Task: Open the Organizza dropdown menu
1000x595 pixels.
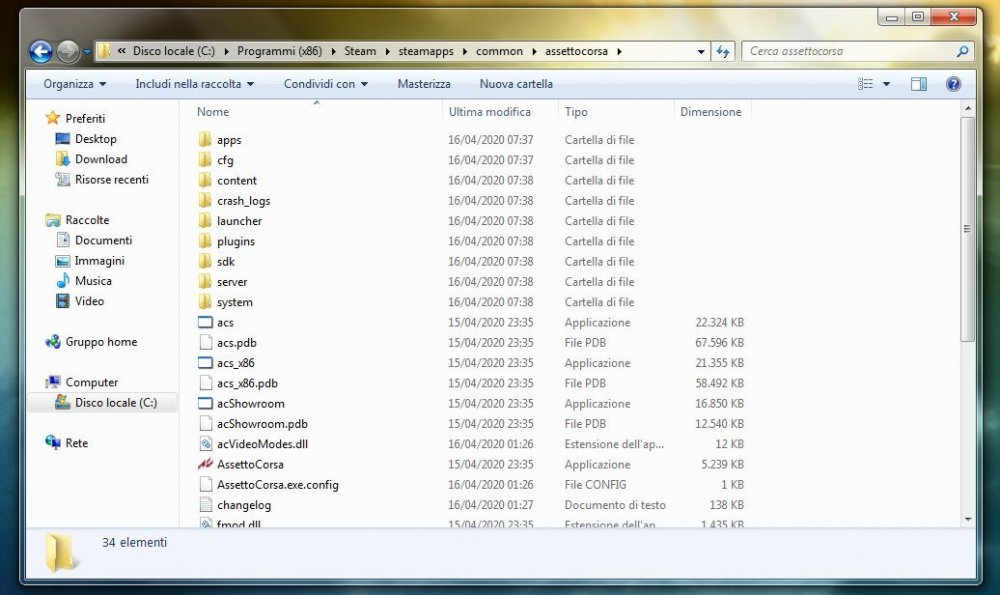Action: (x=75, y=84)
